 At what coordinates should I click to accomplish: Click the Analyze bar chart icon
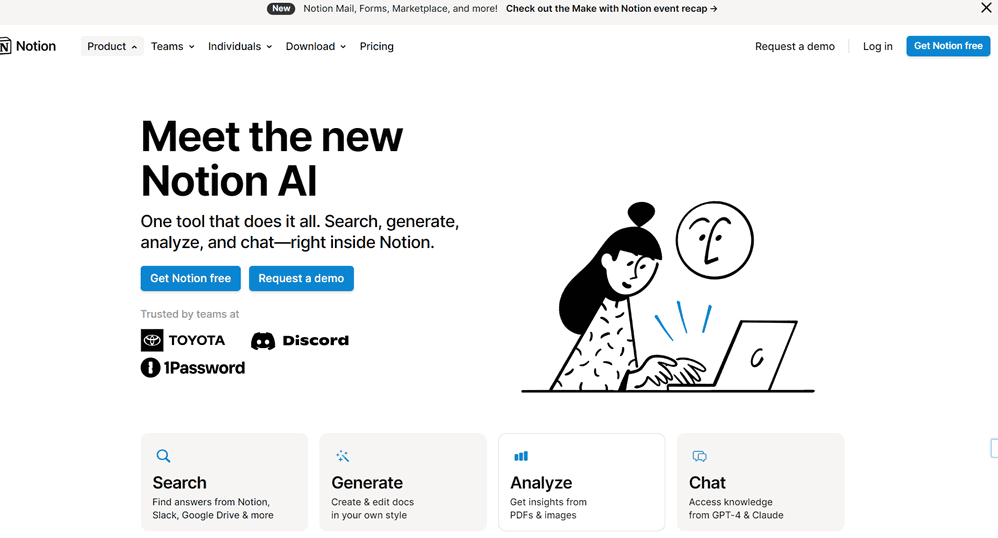click(521, 456)
